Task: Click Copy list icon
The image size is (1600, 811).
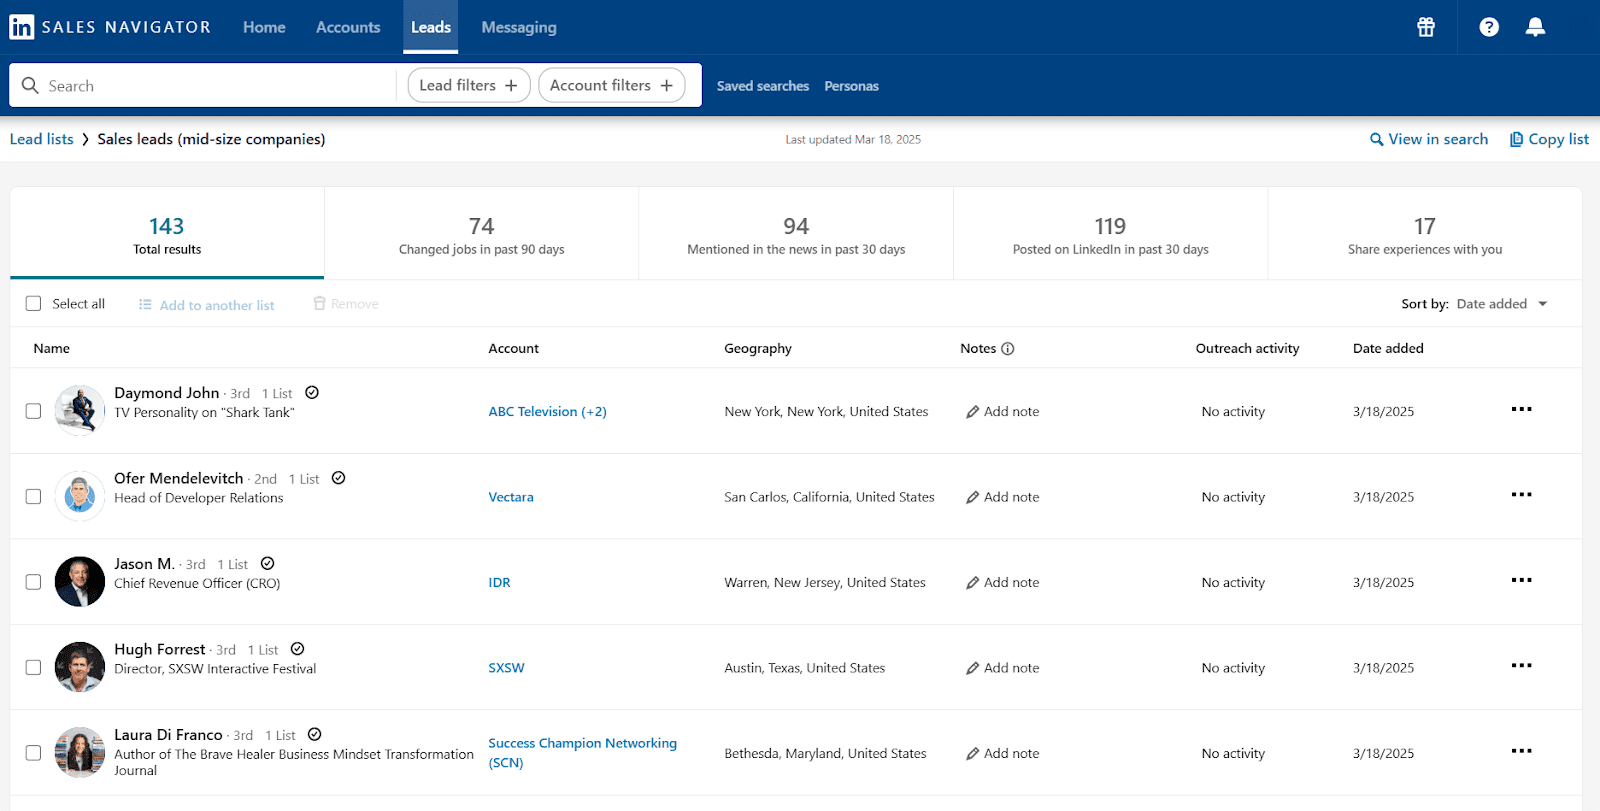Action: (x=1516, y=140)
